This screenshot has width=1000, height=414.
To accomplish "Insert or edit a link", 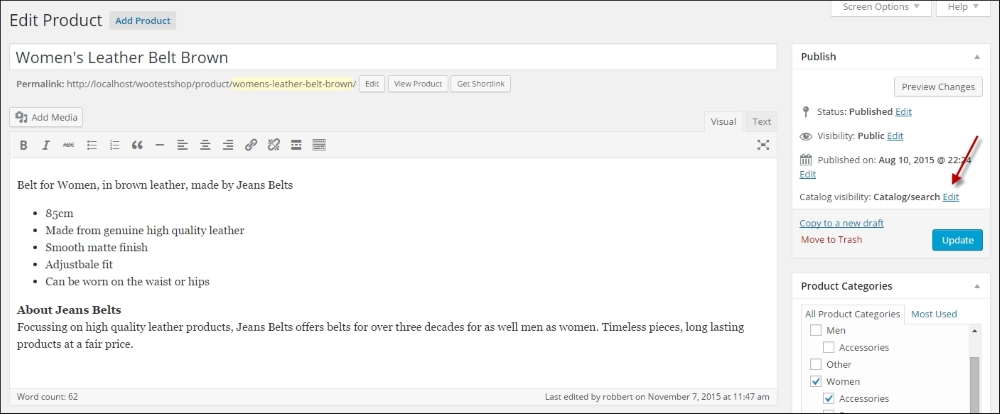I will point(251,145).
